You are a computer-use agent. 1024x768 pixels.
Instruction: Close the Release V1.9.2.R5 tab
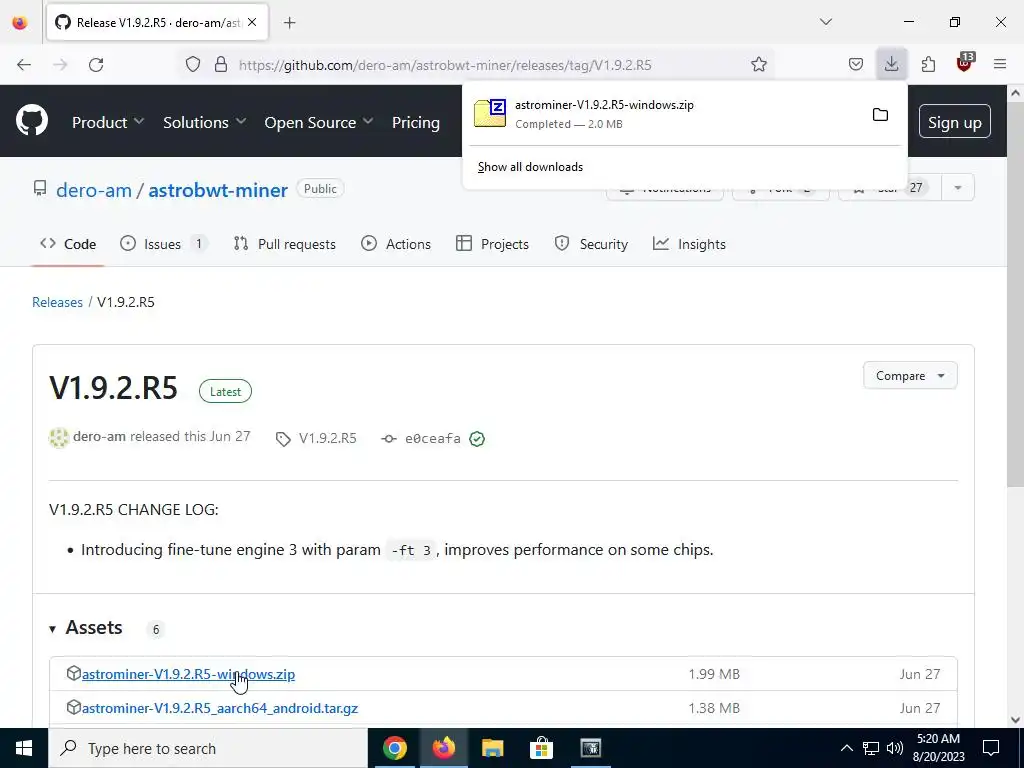pos(252,23)
